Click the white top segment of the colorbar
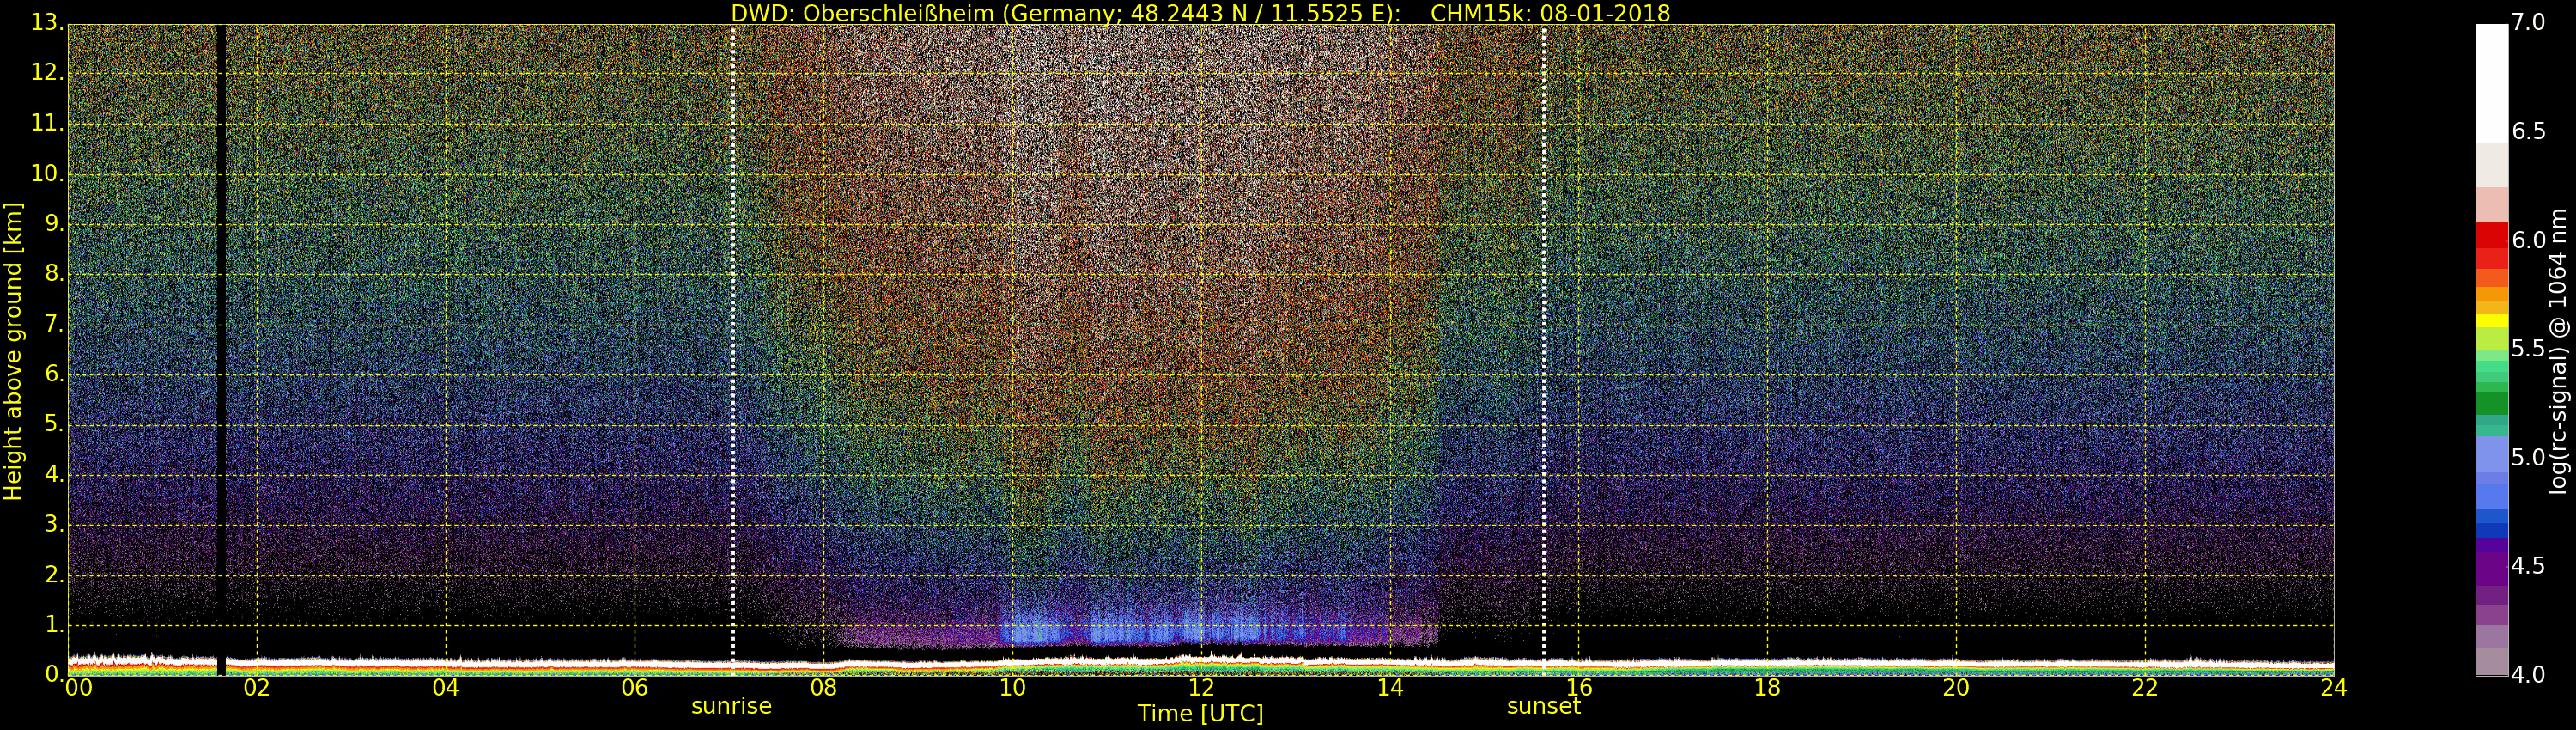This screenshot has height=730, width=2576. pos(2491,80)
